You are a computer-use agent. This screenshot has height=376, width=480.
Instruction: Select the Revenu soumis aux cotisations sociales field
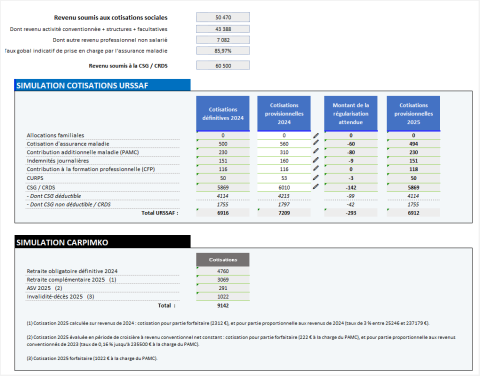point(223,17)
